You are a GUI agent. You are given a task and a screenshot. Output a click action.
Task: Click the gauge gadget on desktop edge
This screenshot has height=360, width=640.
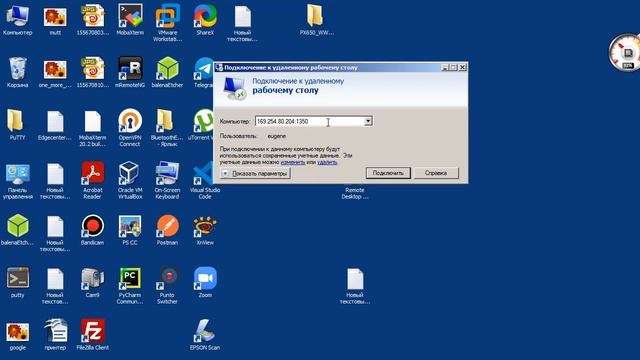(624, 53)
